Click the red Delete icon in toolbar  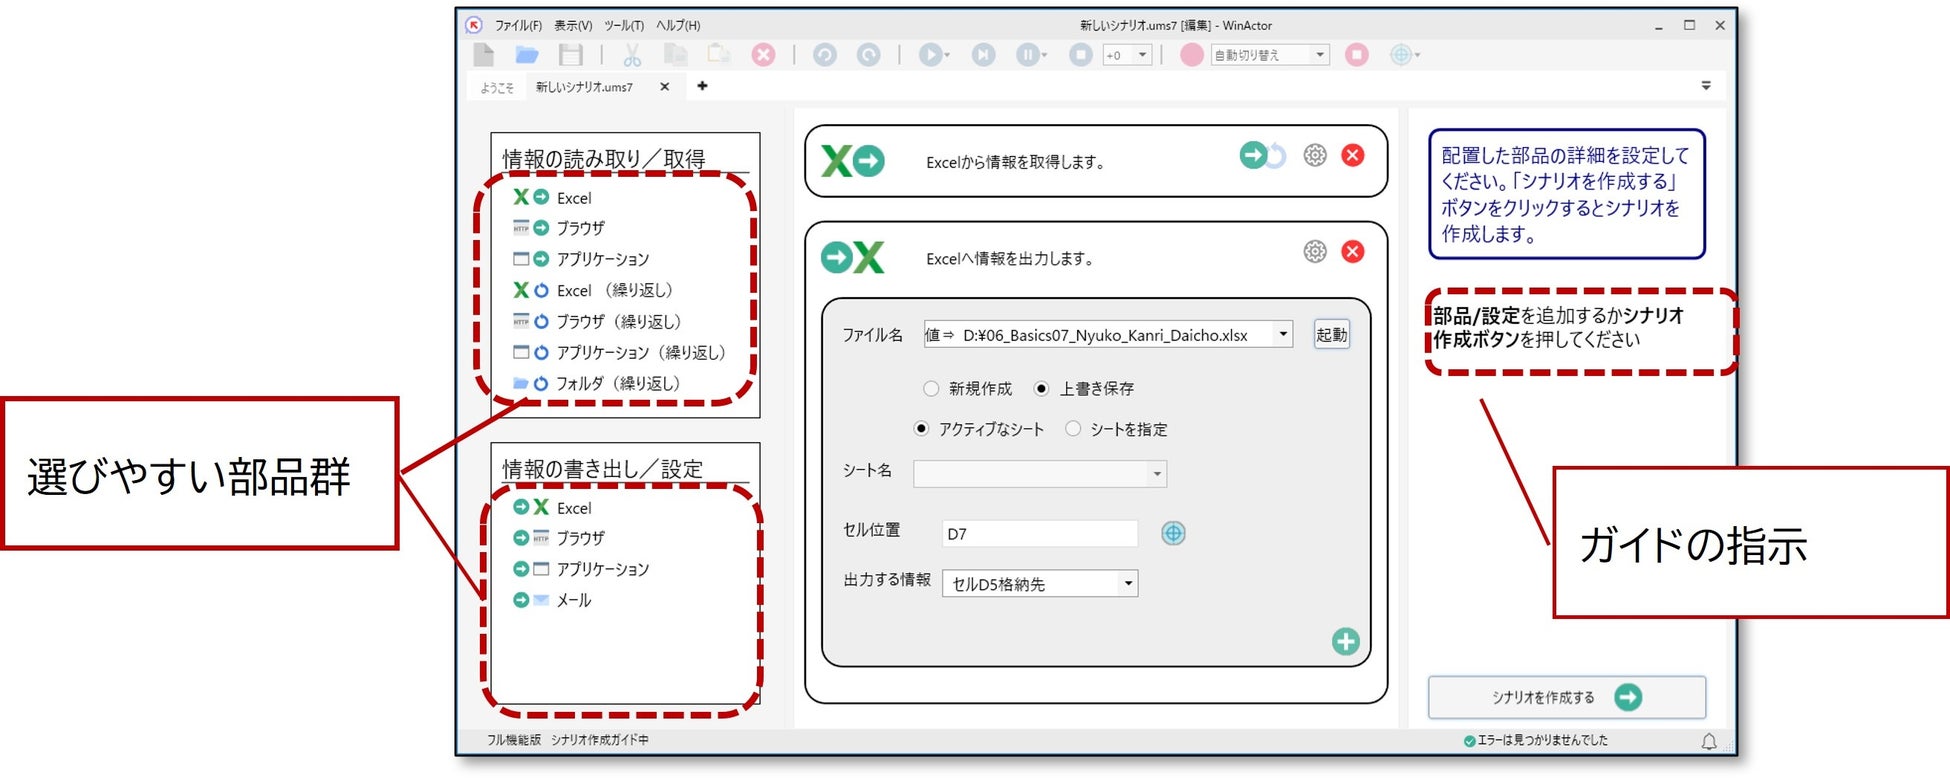[763, 55]
